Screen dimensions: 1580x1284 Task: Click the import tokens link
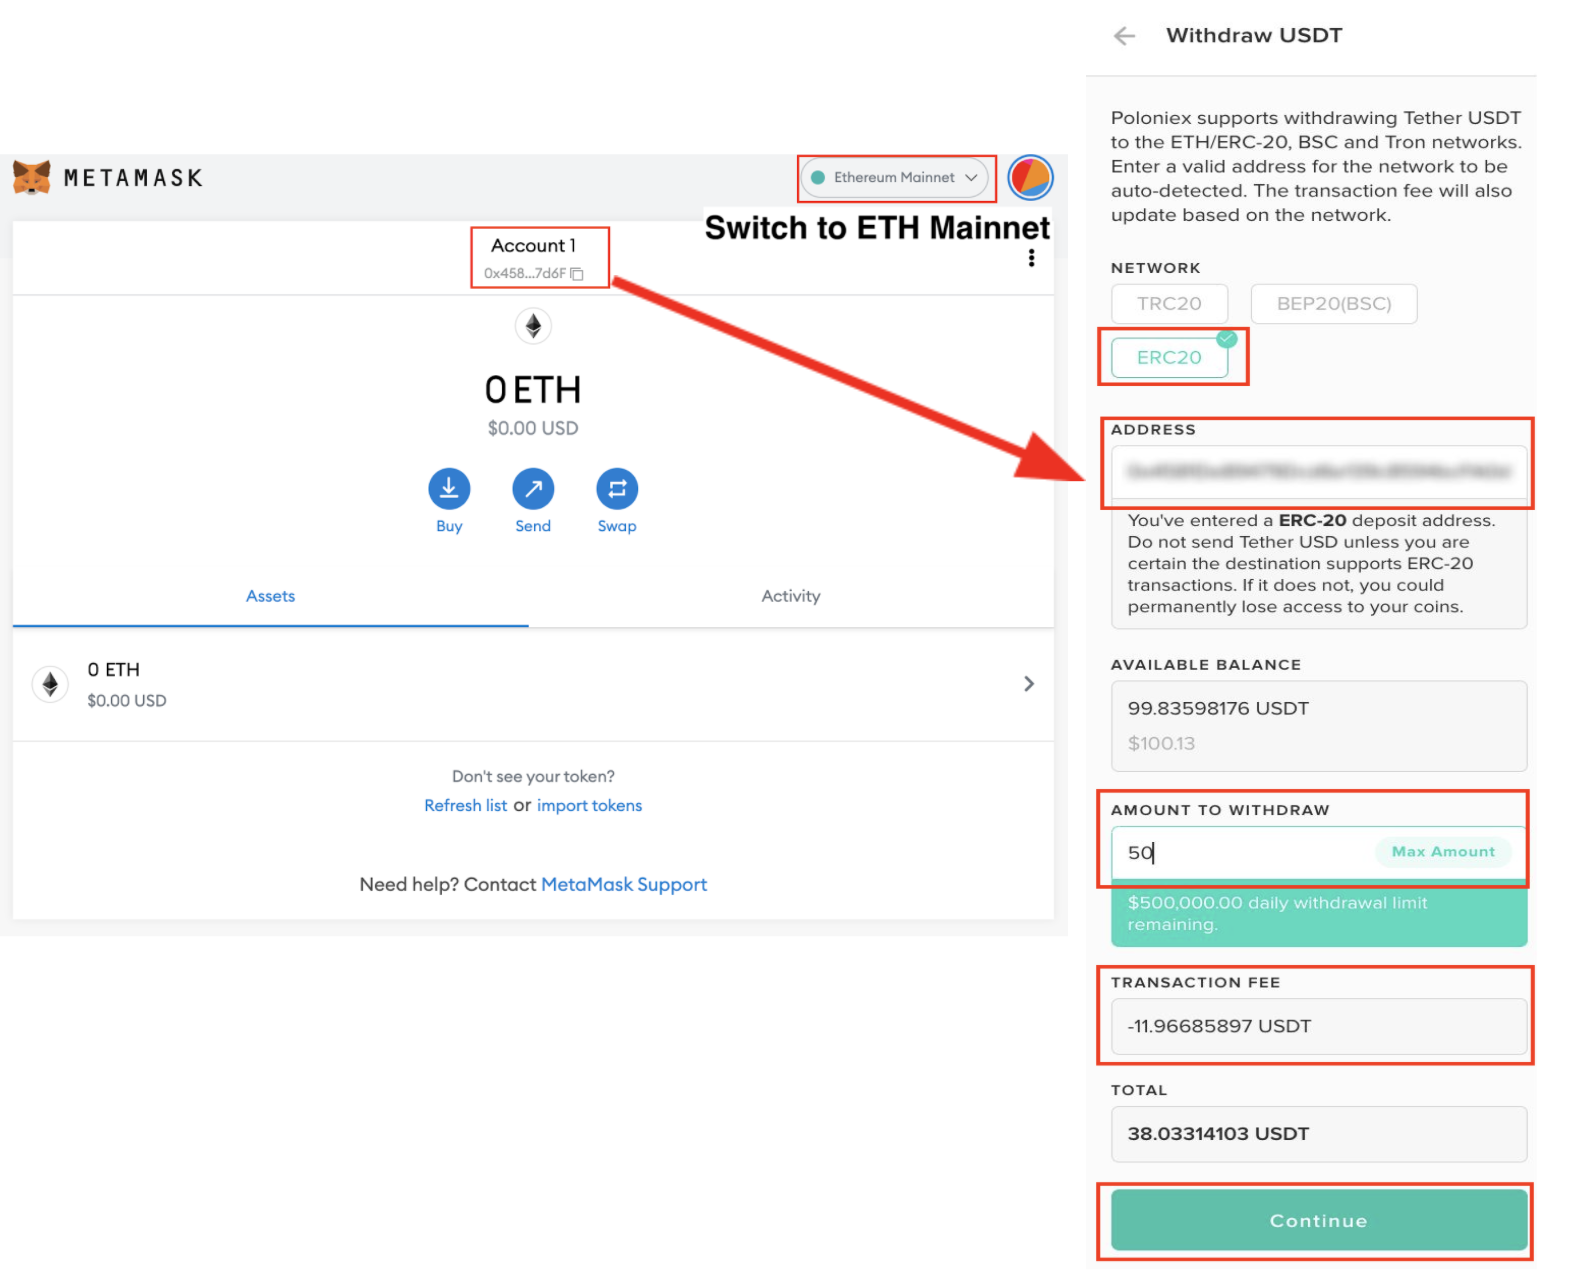click(x=589, y=806)
